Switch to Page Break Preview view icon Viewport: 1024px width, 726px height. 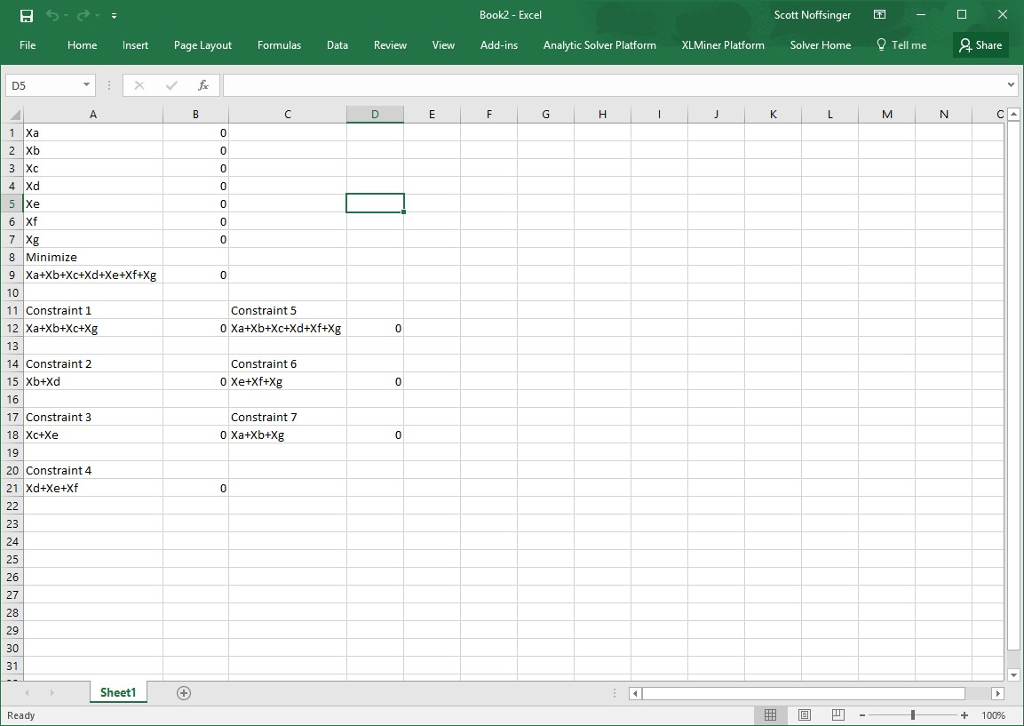838,715
